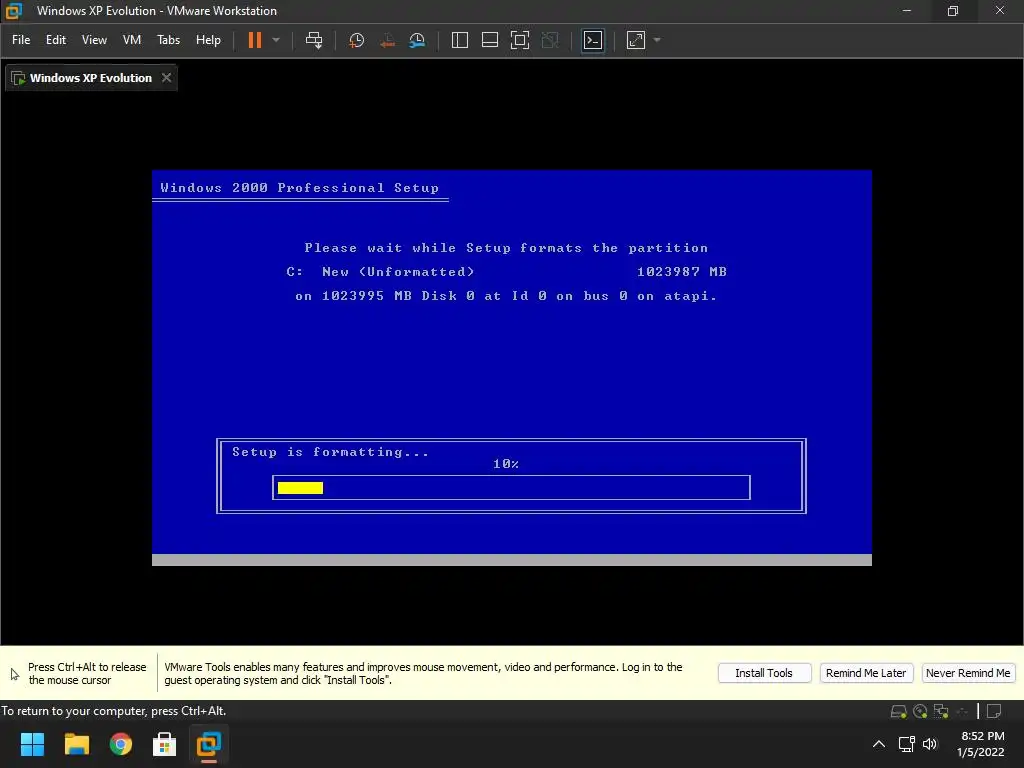Screen dimensions: 1024x768
Task: Click the CD/DVD drive status icon
Action: pos(920,711)
